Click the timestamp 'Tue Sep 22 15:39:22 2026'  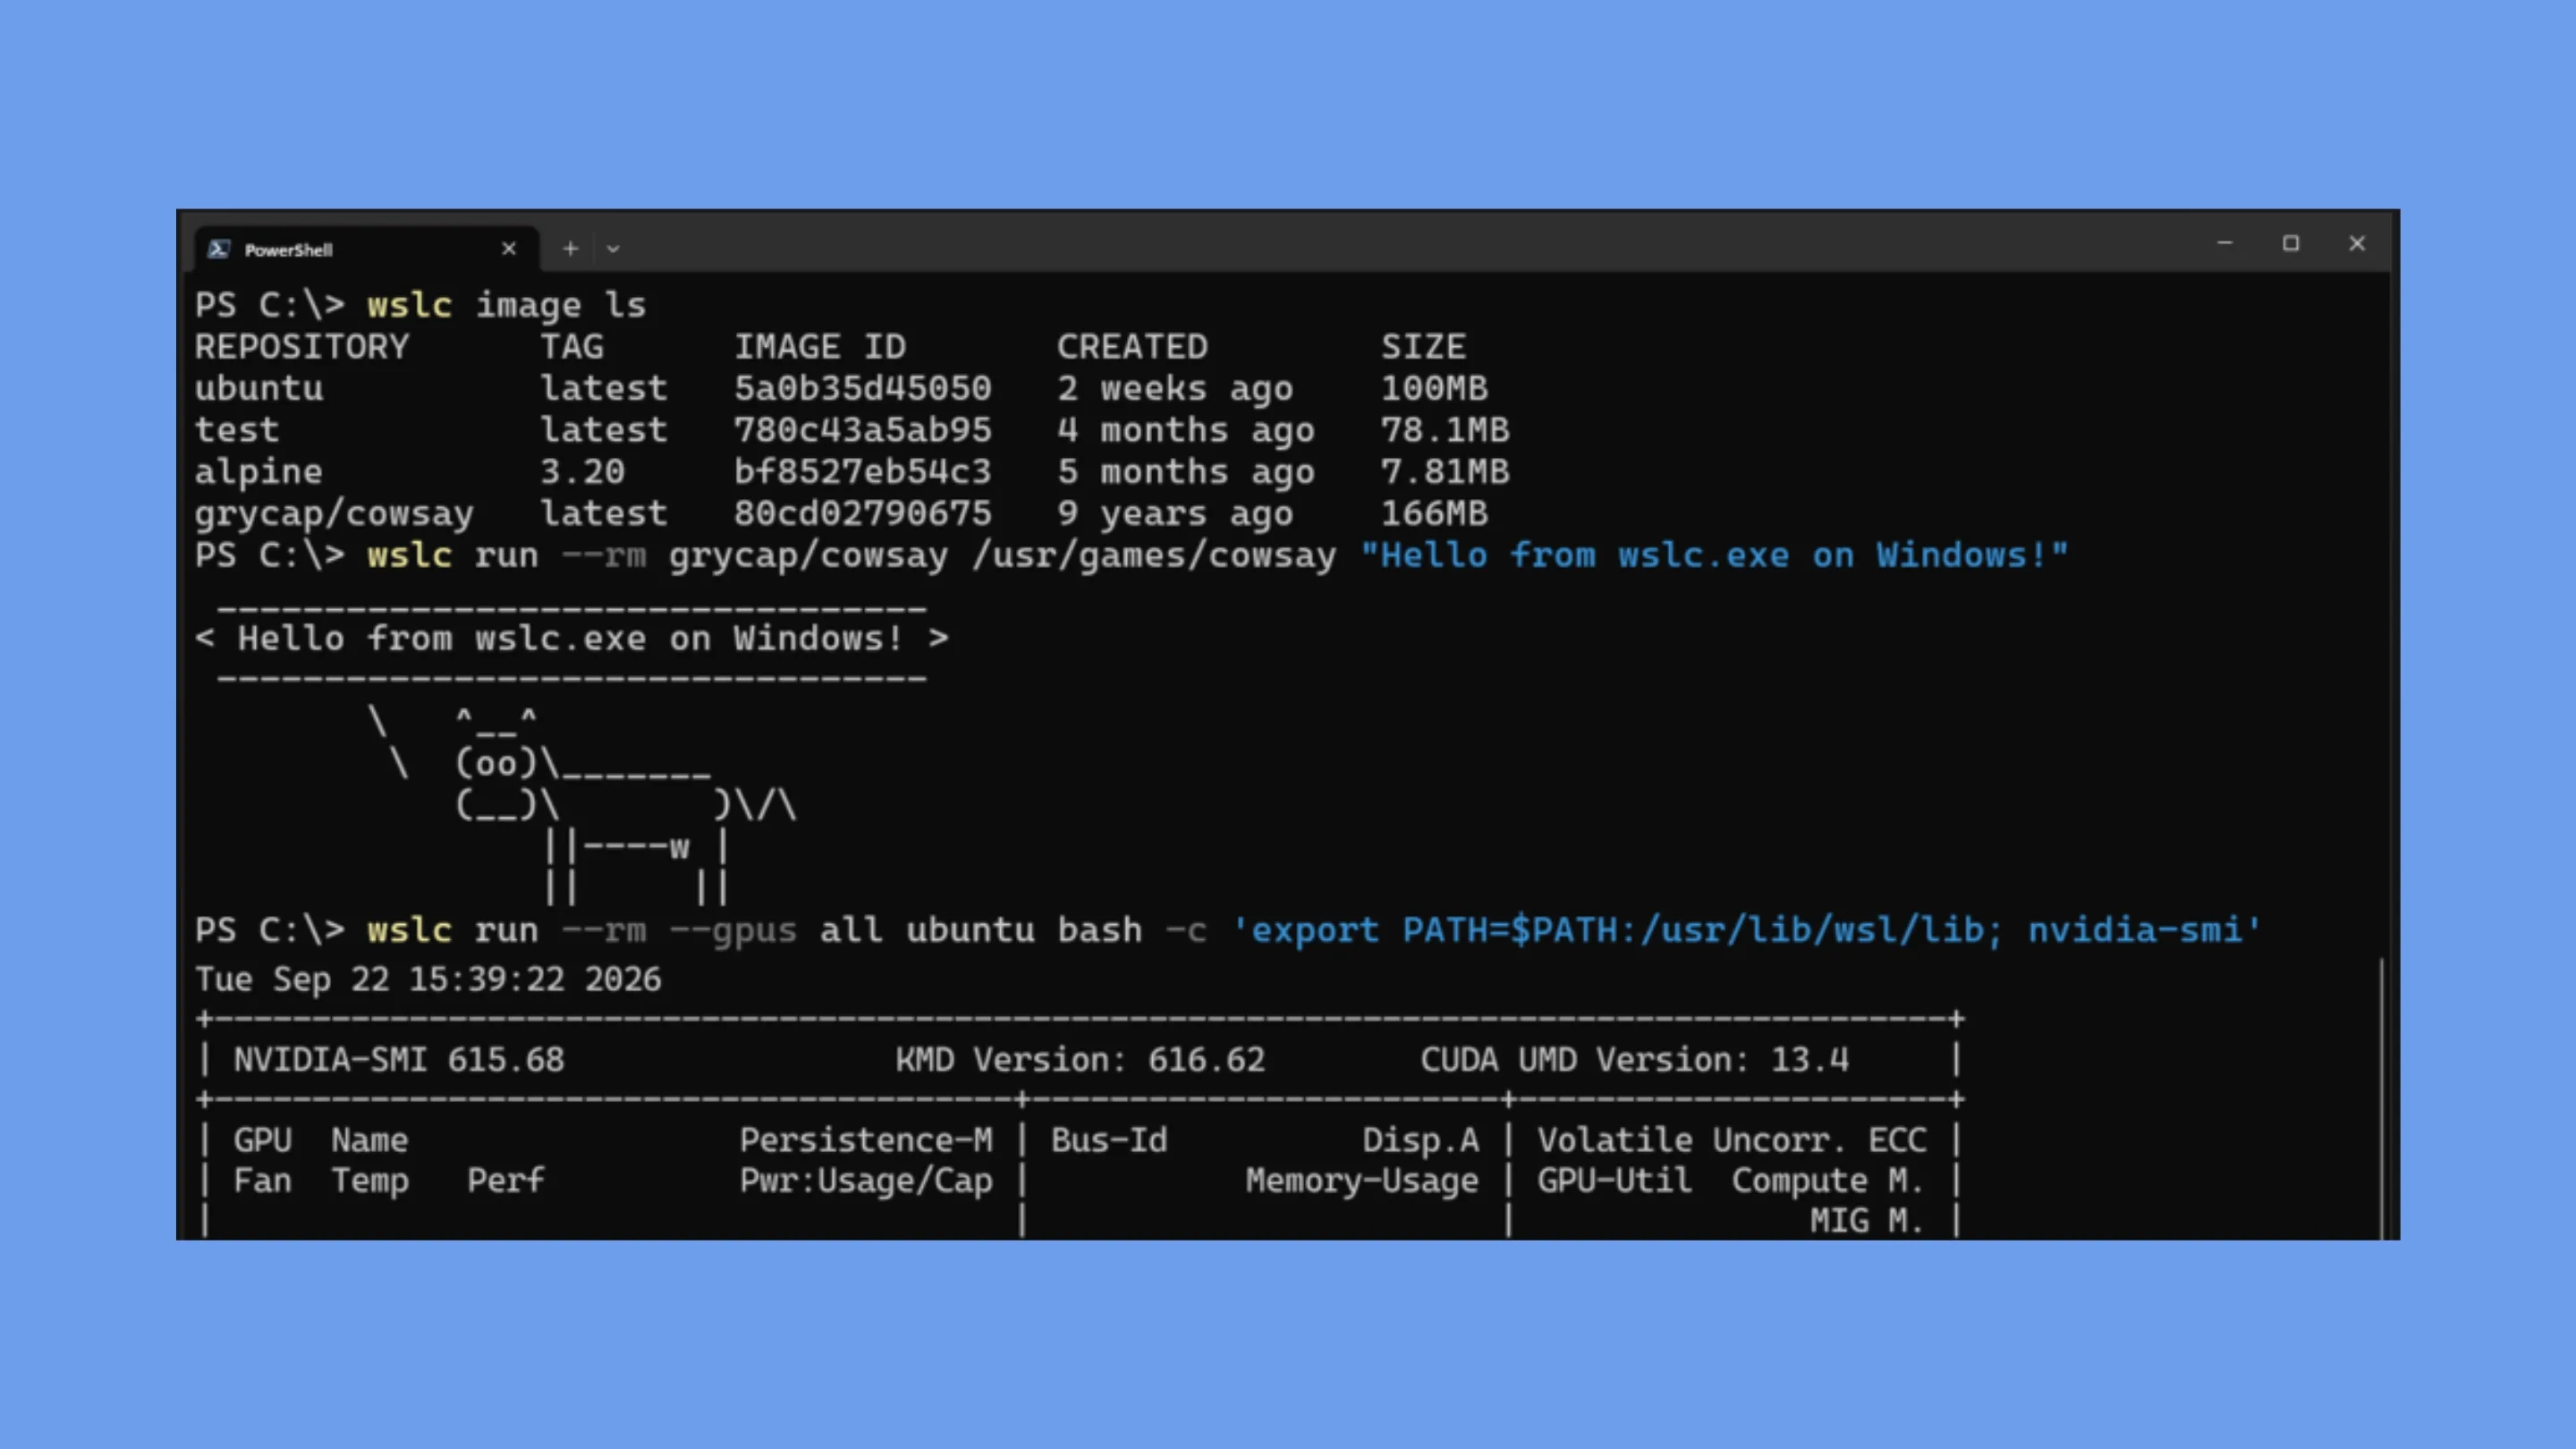click(x=428, y=979)
